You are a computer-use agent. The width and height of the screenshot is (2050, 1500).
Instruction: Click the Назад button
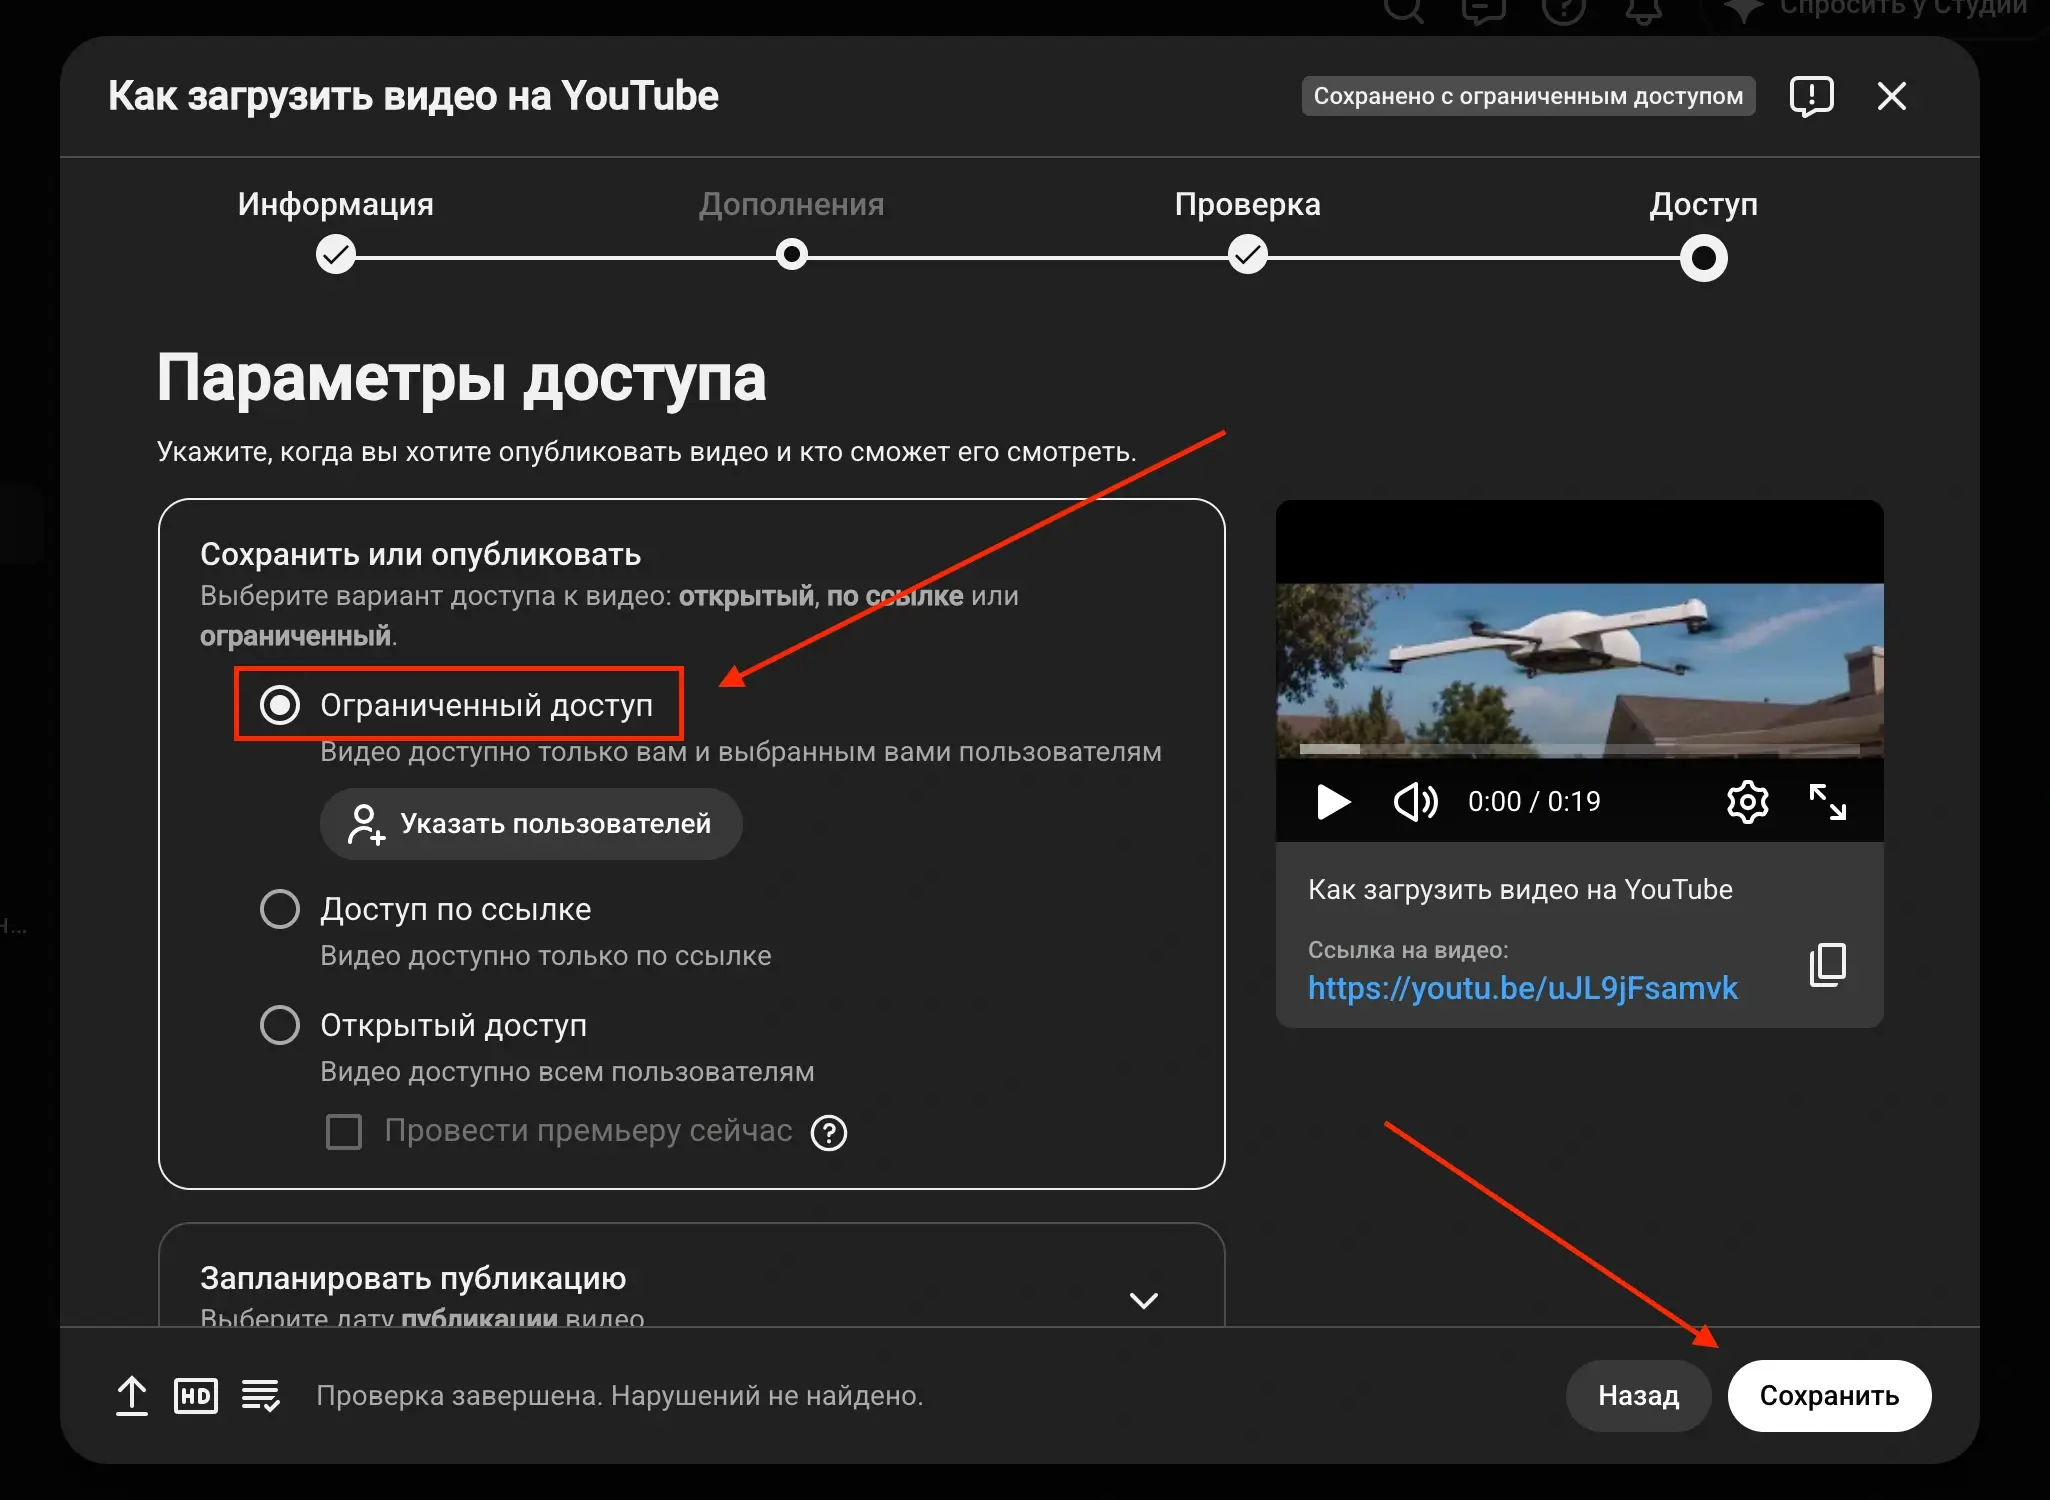coord(1638,1395)
